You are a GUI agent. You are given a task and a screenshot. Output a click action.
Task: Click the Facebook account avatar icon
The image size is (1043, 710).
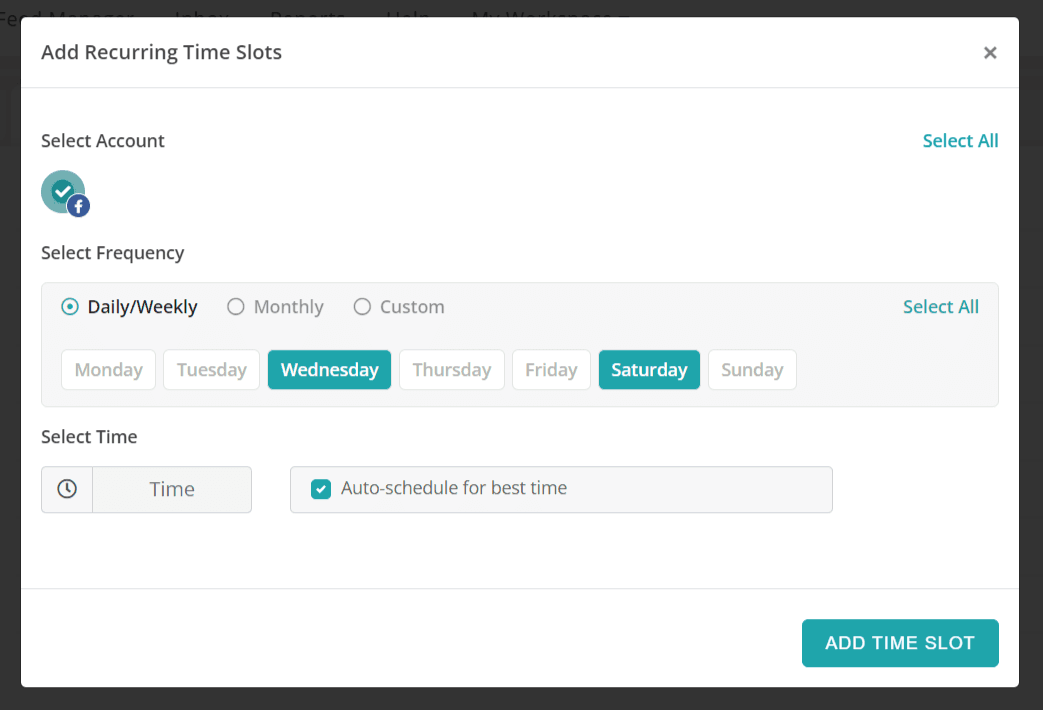click(64, 192)
